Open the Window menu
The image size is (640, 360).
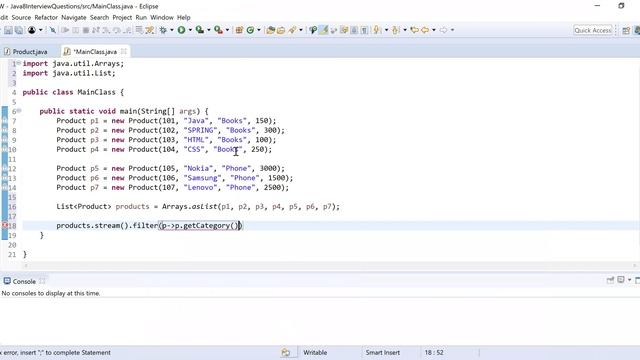[162, 18]
